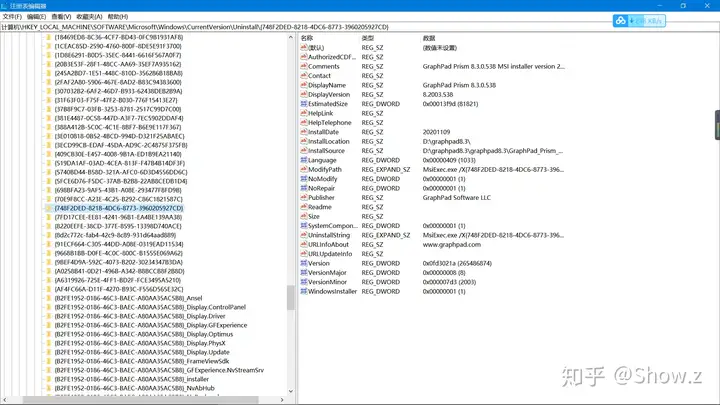
Task: Select the VersionMajor DWORD icon
Action: (304, 273)
